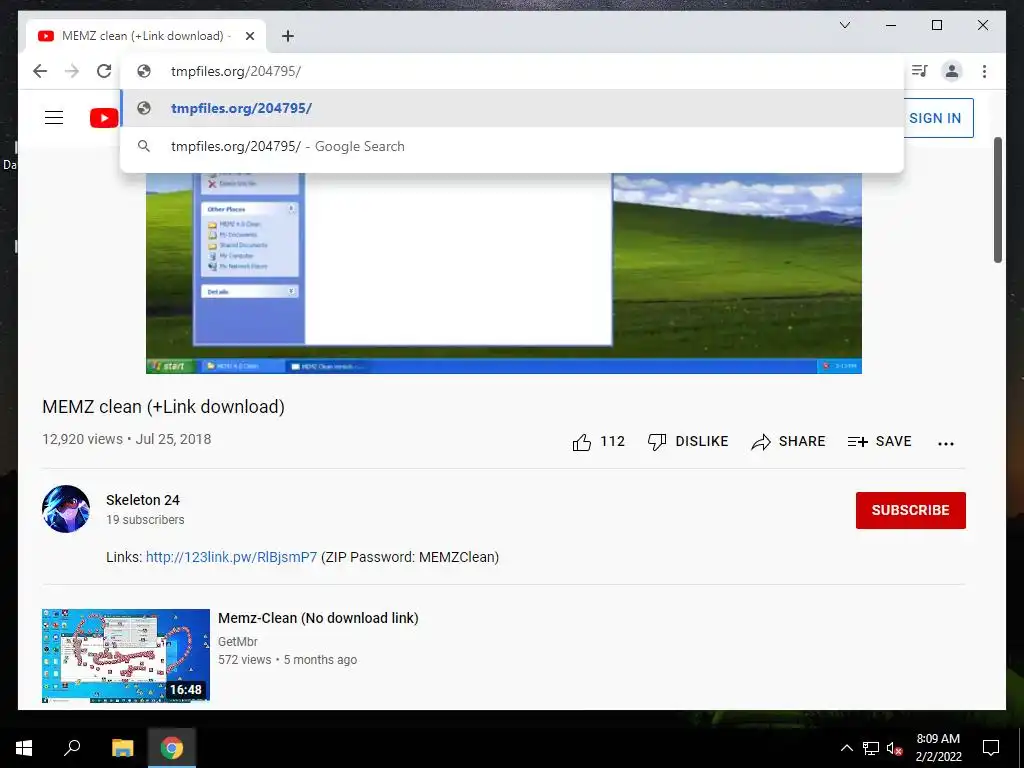This screenshot has height=768, width=1024.
Task: Click the 19 subscribers text
Action: (145, 520)
